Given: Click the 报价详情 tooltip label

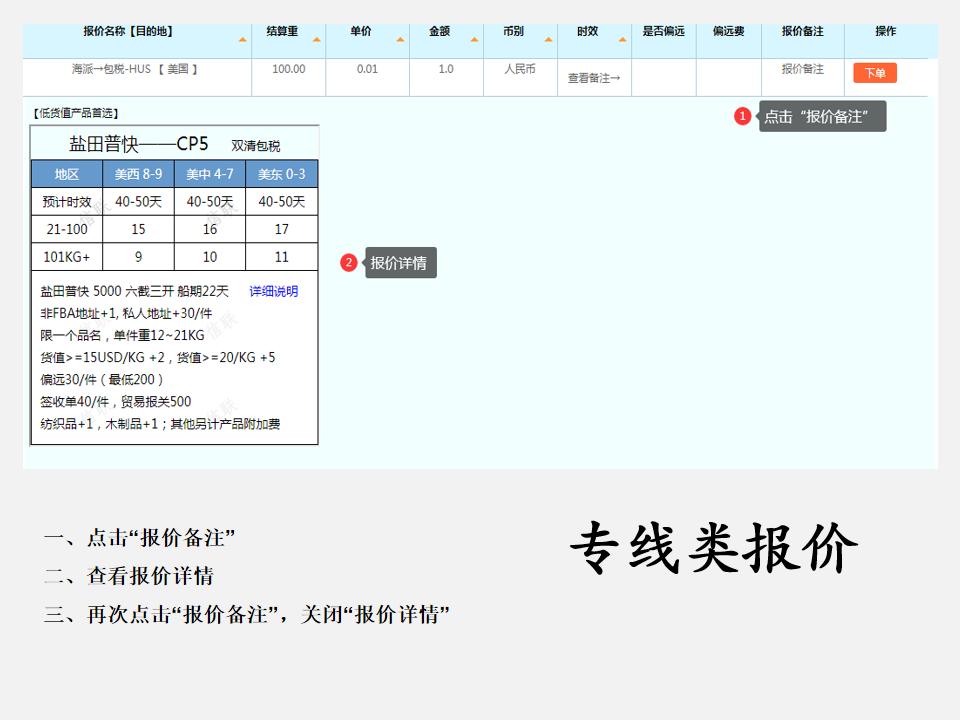Looking at the screenshot, I should 399,263.
